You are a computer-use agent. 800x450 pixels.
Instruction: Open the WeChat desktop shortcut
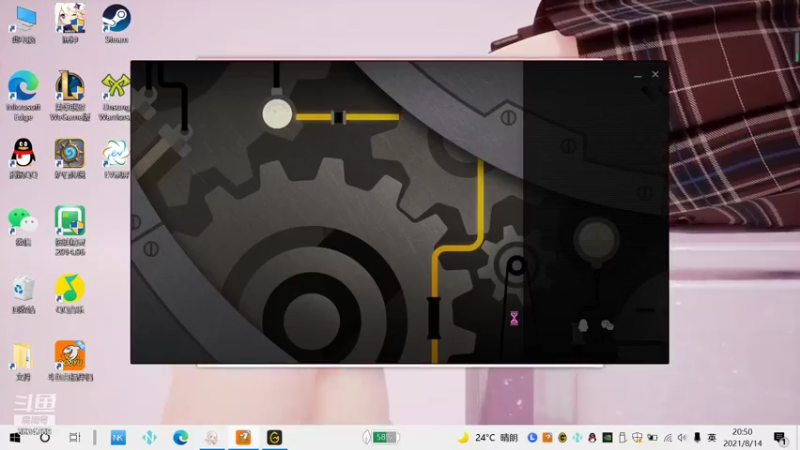pos(23,226)
